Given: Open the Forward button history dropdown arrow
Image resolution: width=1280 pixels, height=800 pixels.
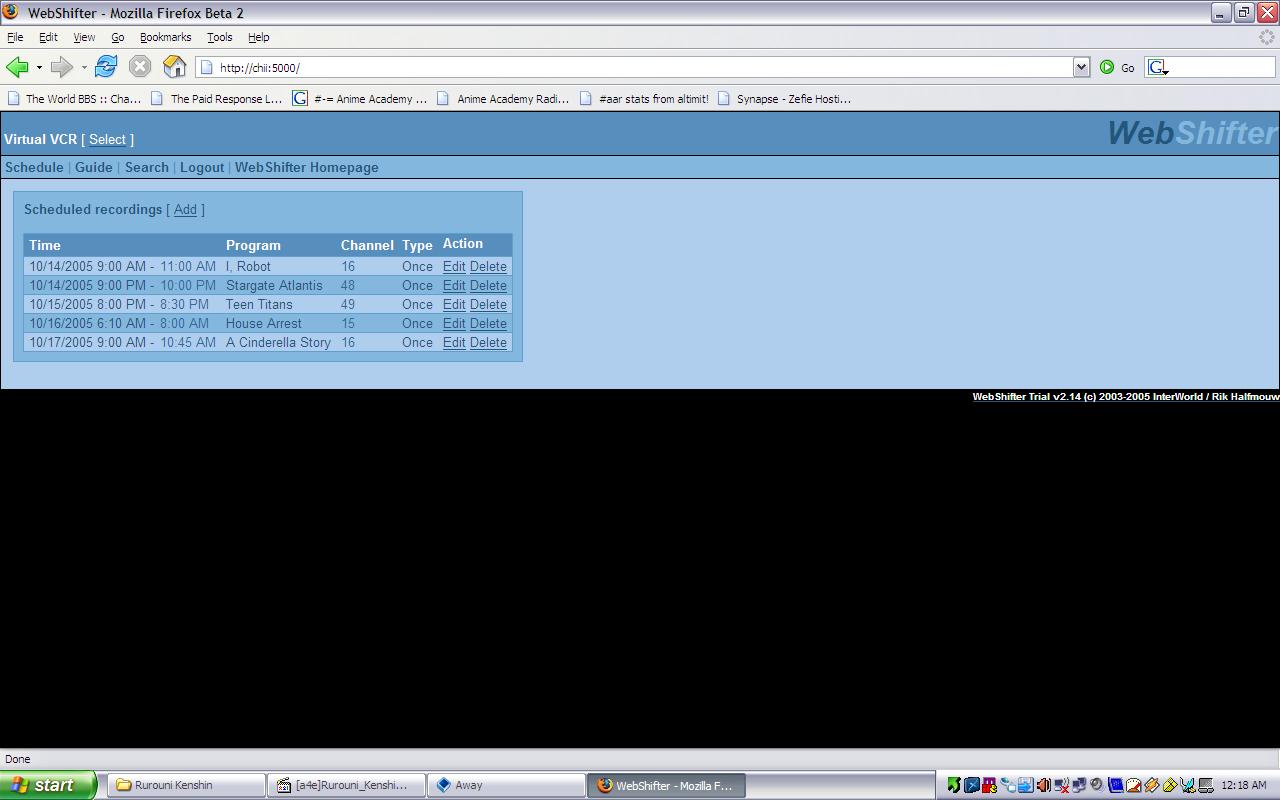Looking at the screenshot, I should (84, 68).
